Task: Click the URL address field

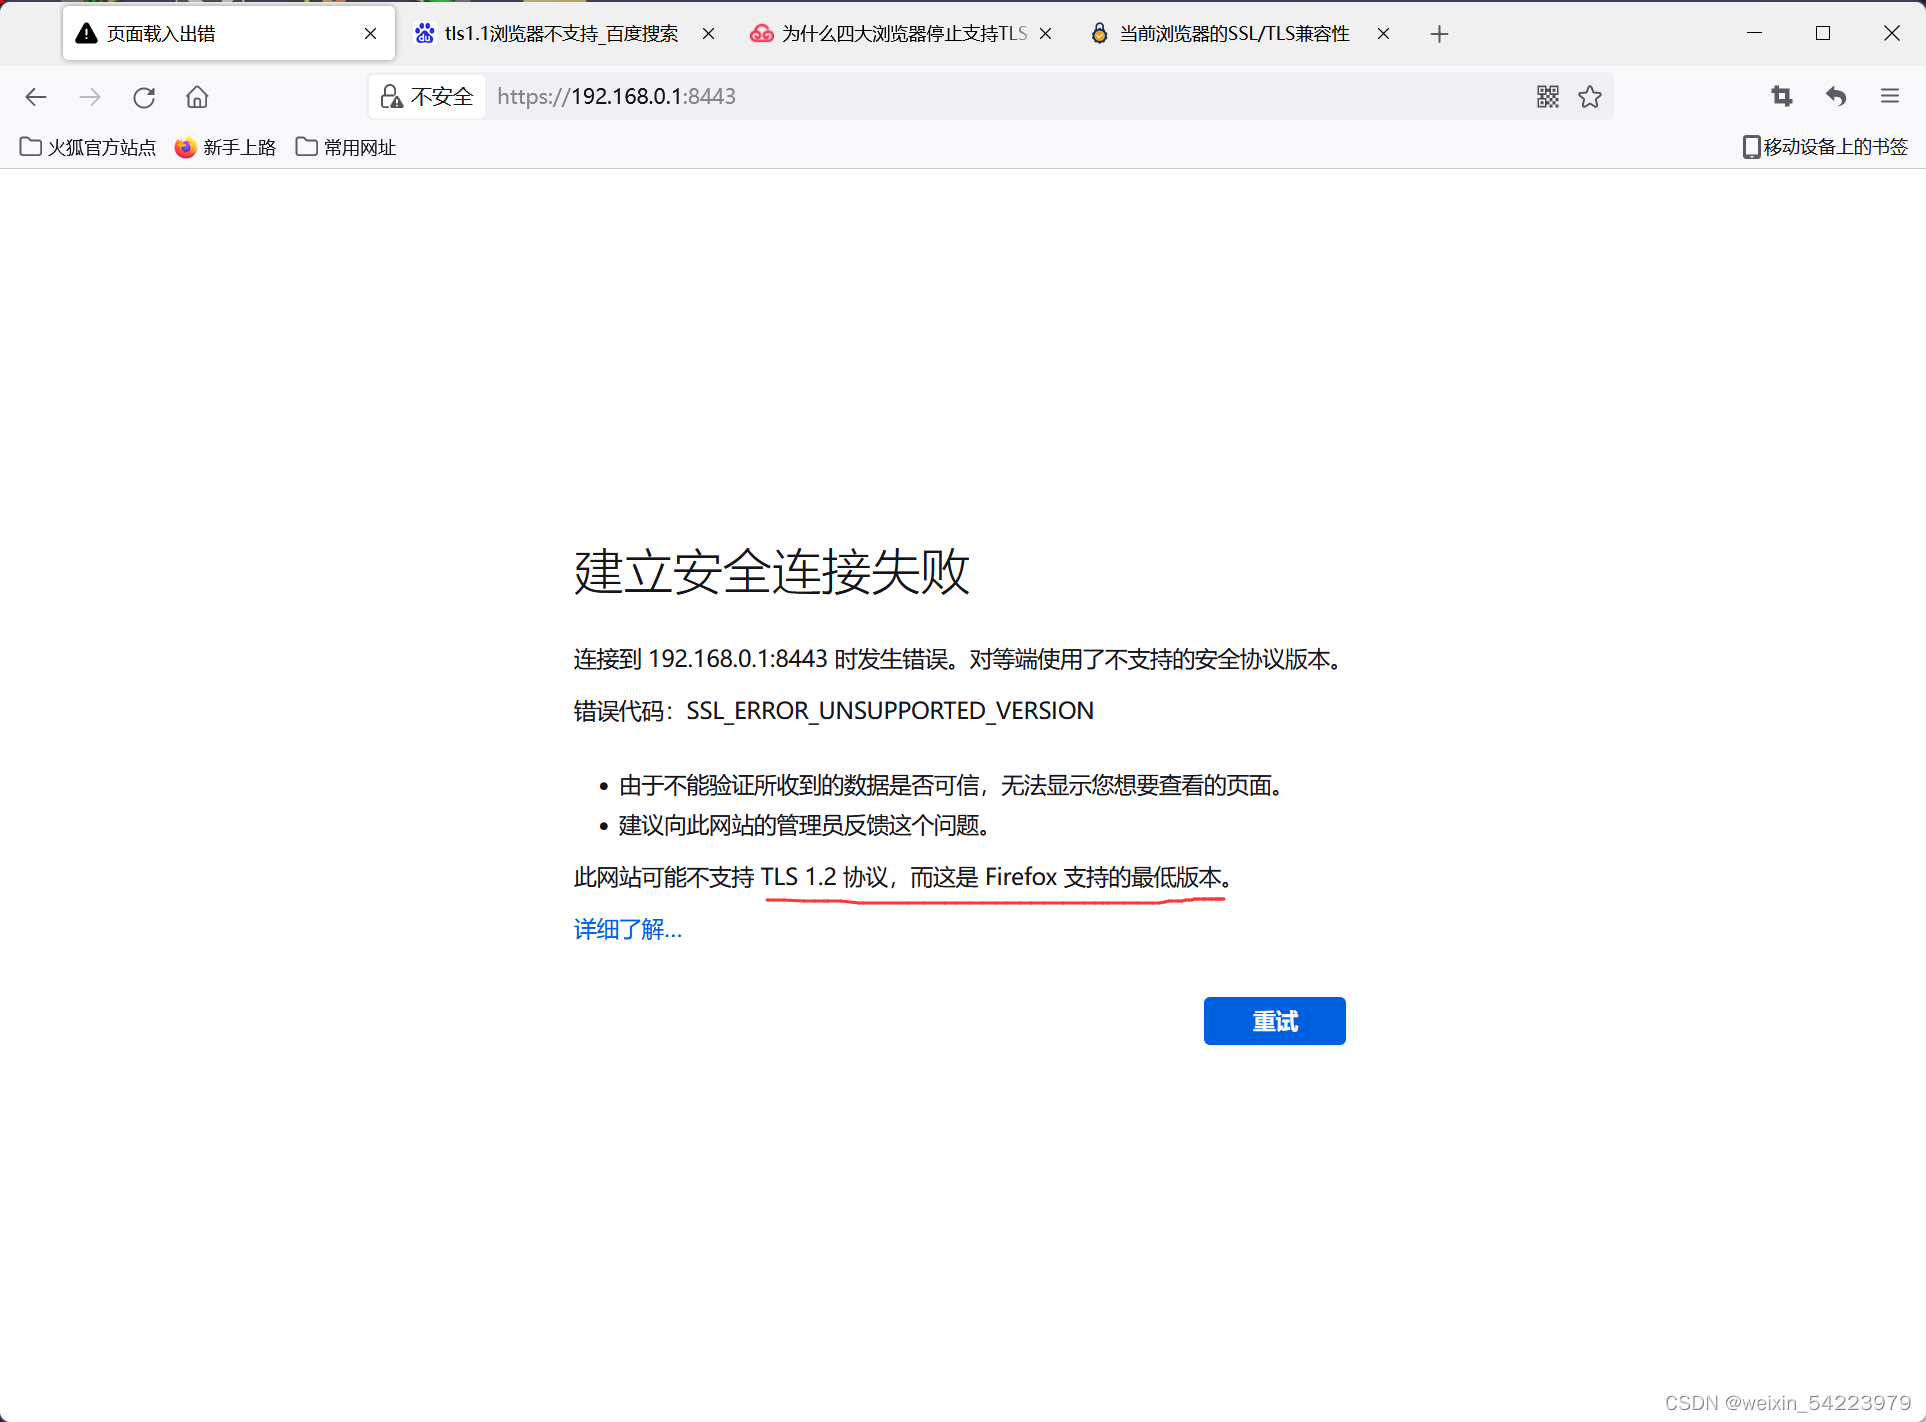Action: [x=1000, y=97]
